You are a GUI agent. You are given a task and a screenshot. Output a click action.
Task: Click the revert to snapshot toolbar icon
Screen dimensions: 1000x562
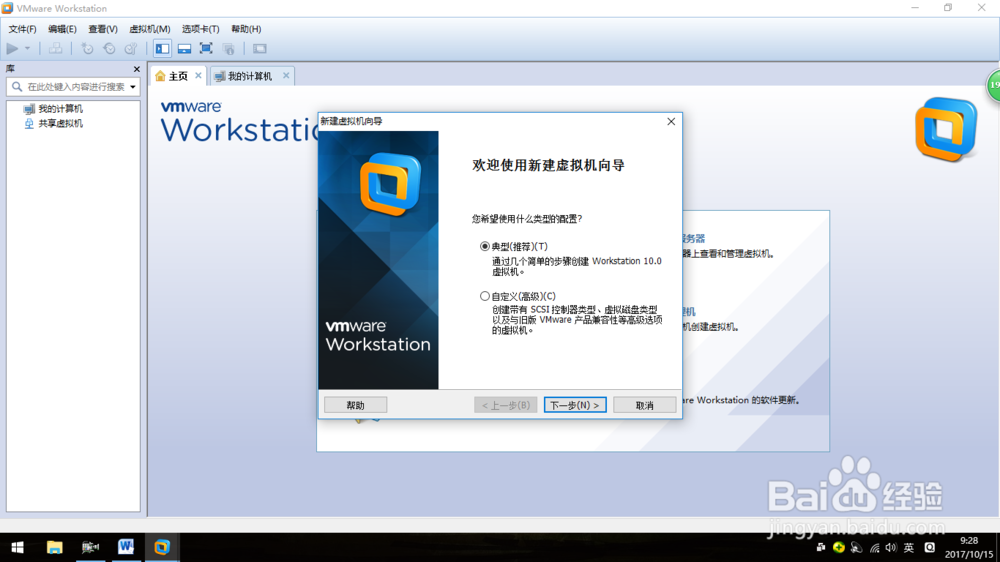pos(109,48)
